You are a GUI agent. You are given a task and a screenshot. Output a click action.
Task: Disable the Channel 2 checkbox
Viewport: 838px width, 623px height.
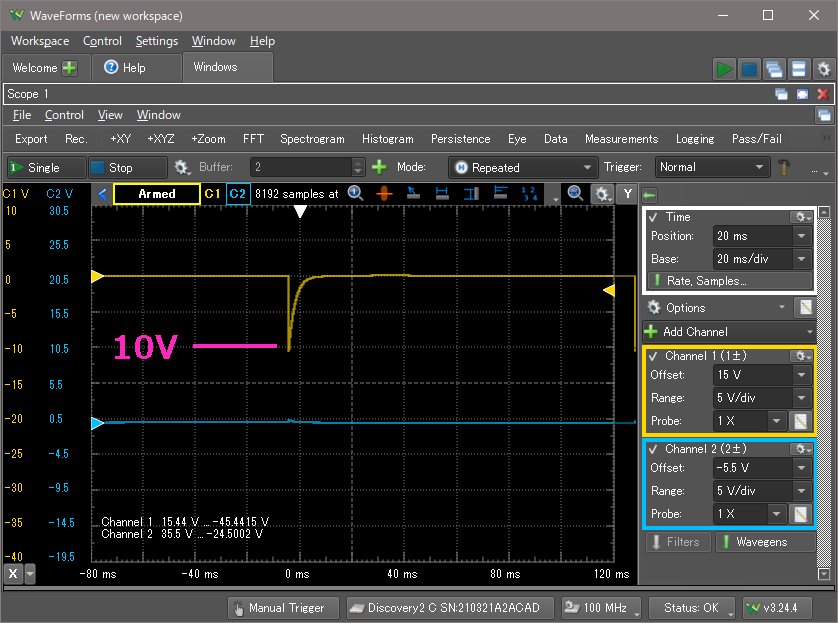(653, 449)
